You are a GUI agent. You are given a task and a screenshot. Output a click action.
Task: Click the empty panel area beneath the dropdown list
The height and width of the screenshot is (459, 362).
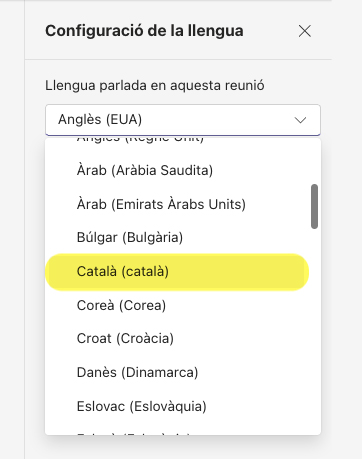coord(183,447)
